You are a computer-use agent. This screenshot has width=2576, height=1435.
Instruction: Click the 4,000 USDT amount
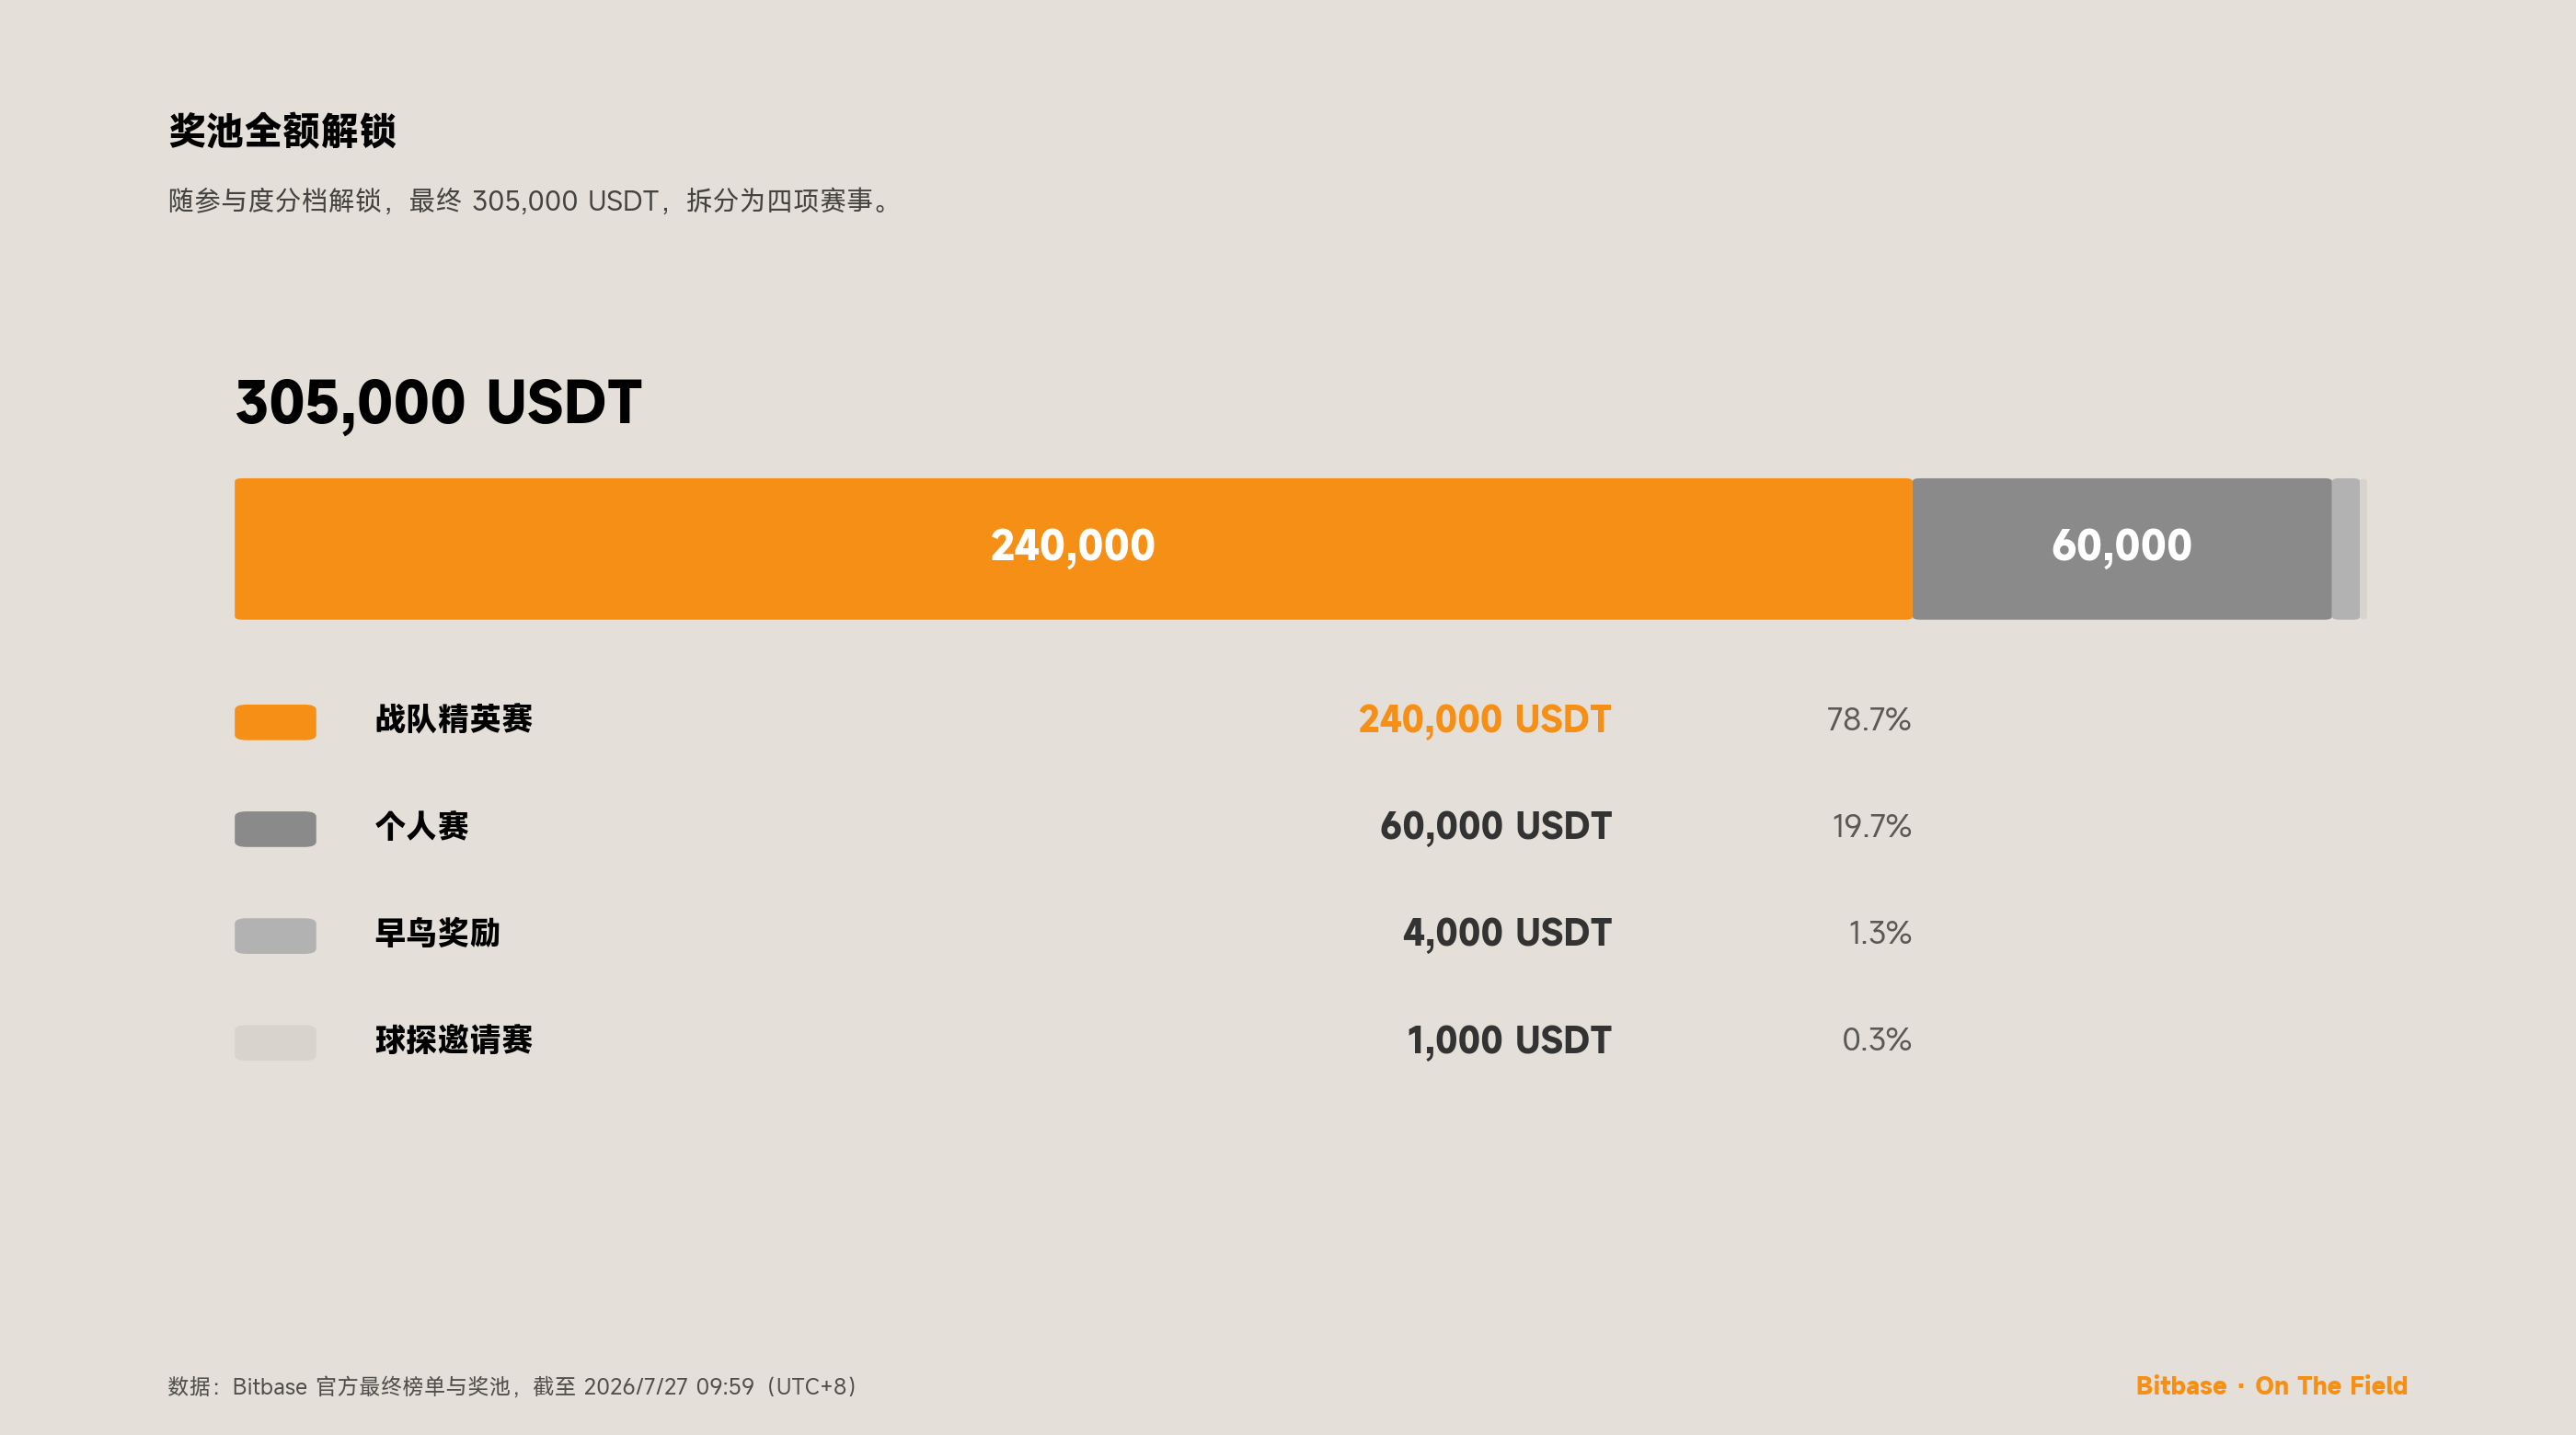pos(1507,933)
